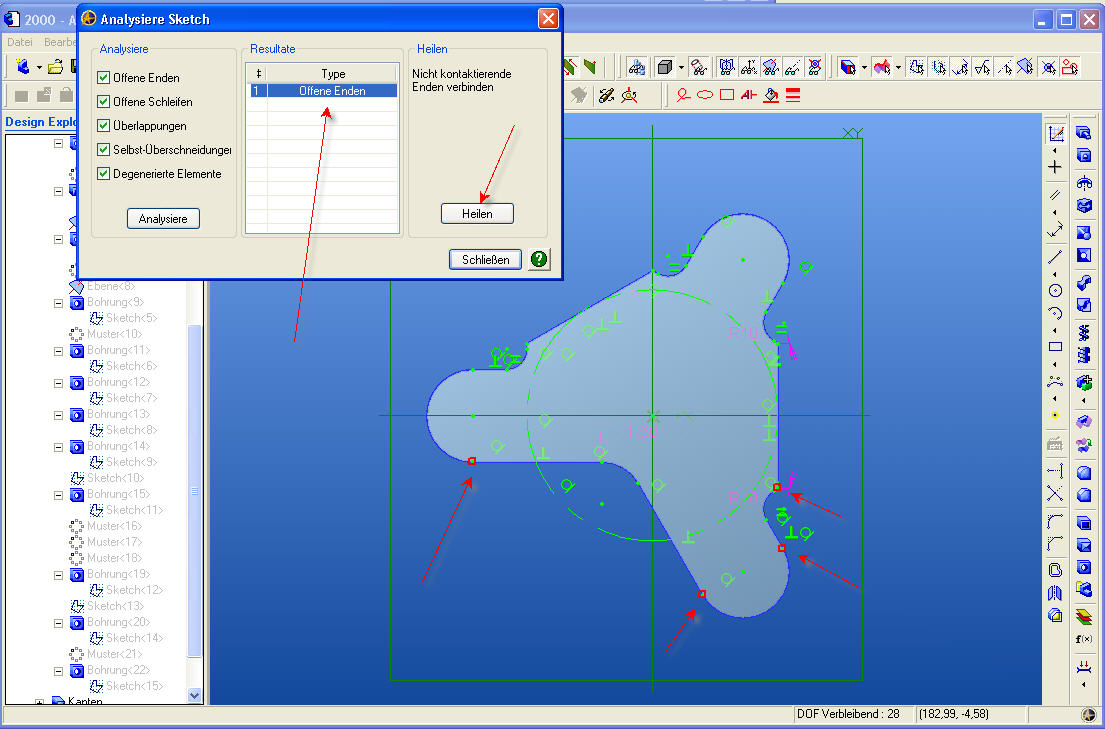The width and height of the screenshot is (1105, 729).
Task: Select the Circle sketch tool
Action: pyautogui.click(x=1055, y=290)
